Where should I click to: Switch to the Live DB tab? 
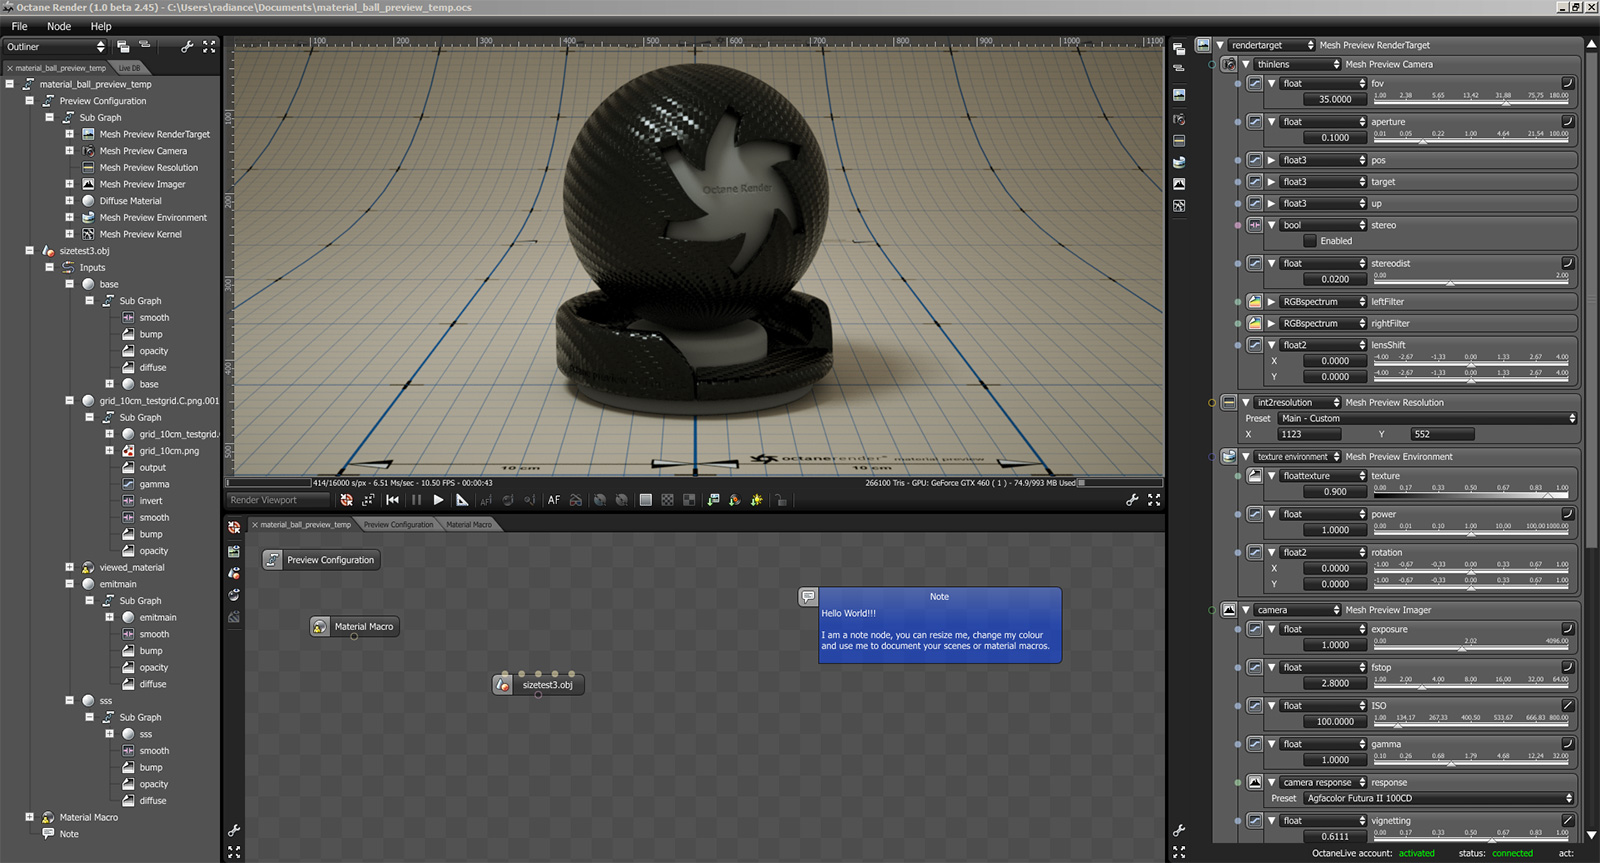130,68
